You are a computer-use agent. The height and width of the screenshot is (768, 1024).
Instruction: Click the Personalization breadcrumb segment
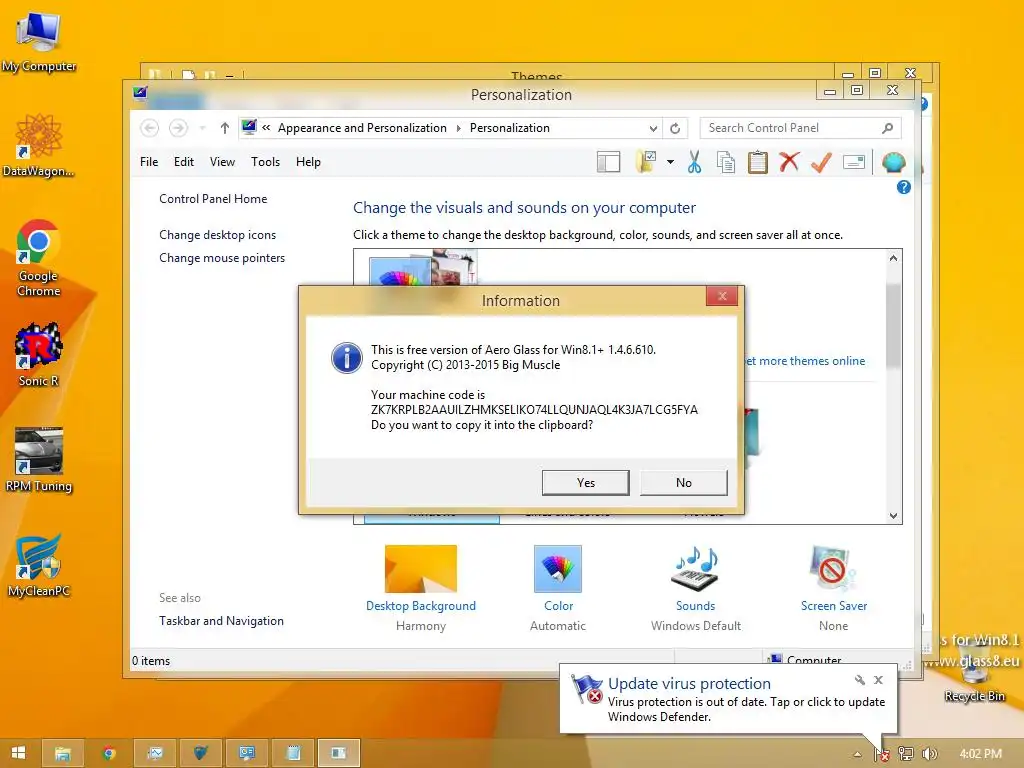[x=509, y=128]
